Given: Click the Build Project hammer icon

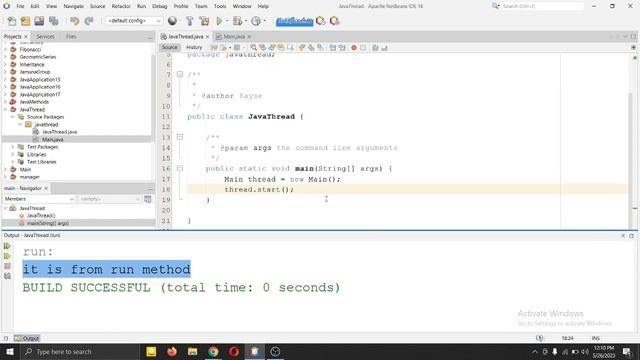Looking at the screenshot, I should (x=190, y=21).
